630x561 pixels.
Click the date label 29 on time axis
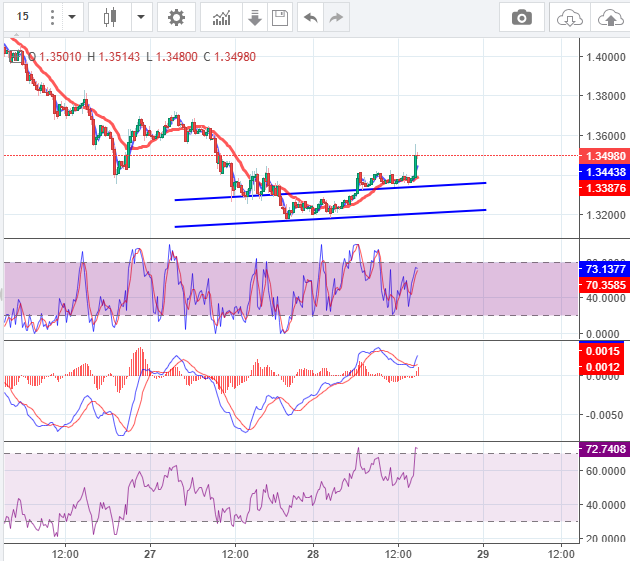(x=483, y=554)
